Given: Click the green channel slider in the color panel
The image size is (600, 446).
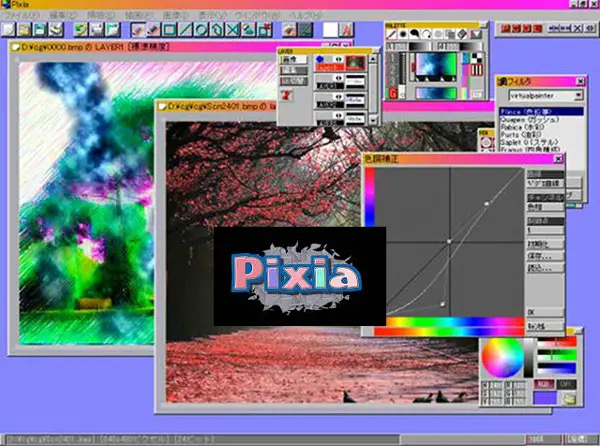Looking at the screenshot, I should click(557, 355).
